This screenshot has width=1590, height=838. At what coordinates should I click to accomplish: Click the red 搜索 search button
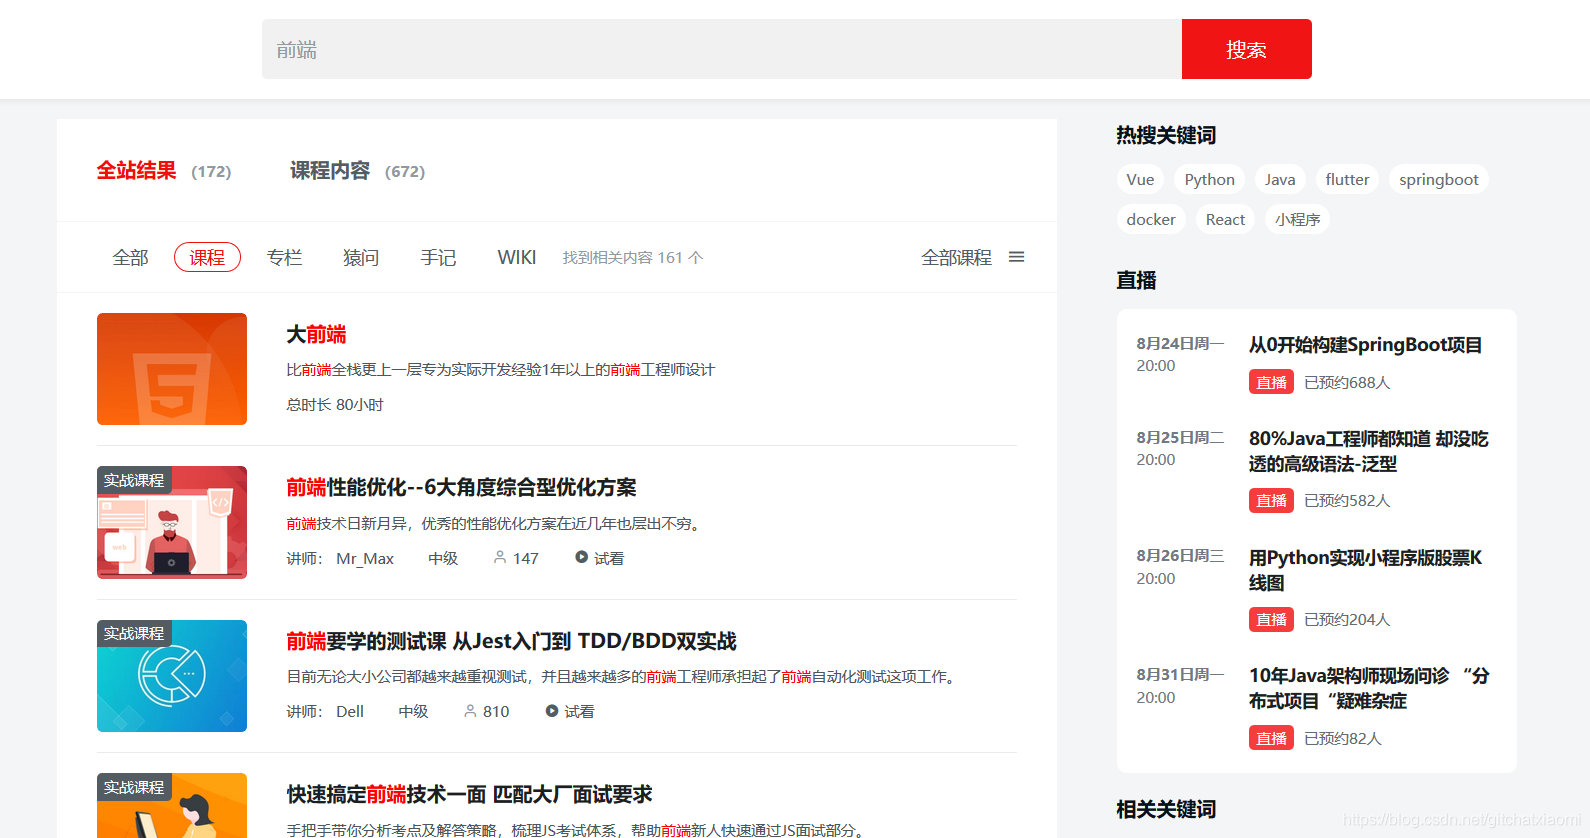point(1246,49)
